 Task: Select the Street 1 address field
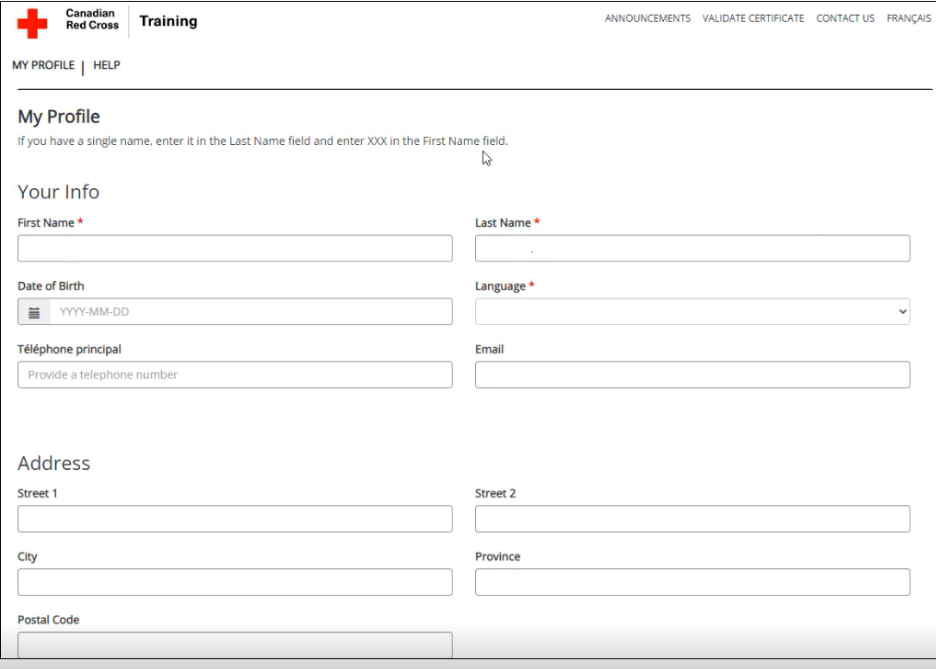tap(232, 518)
